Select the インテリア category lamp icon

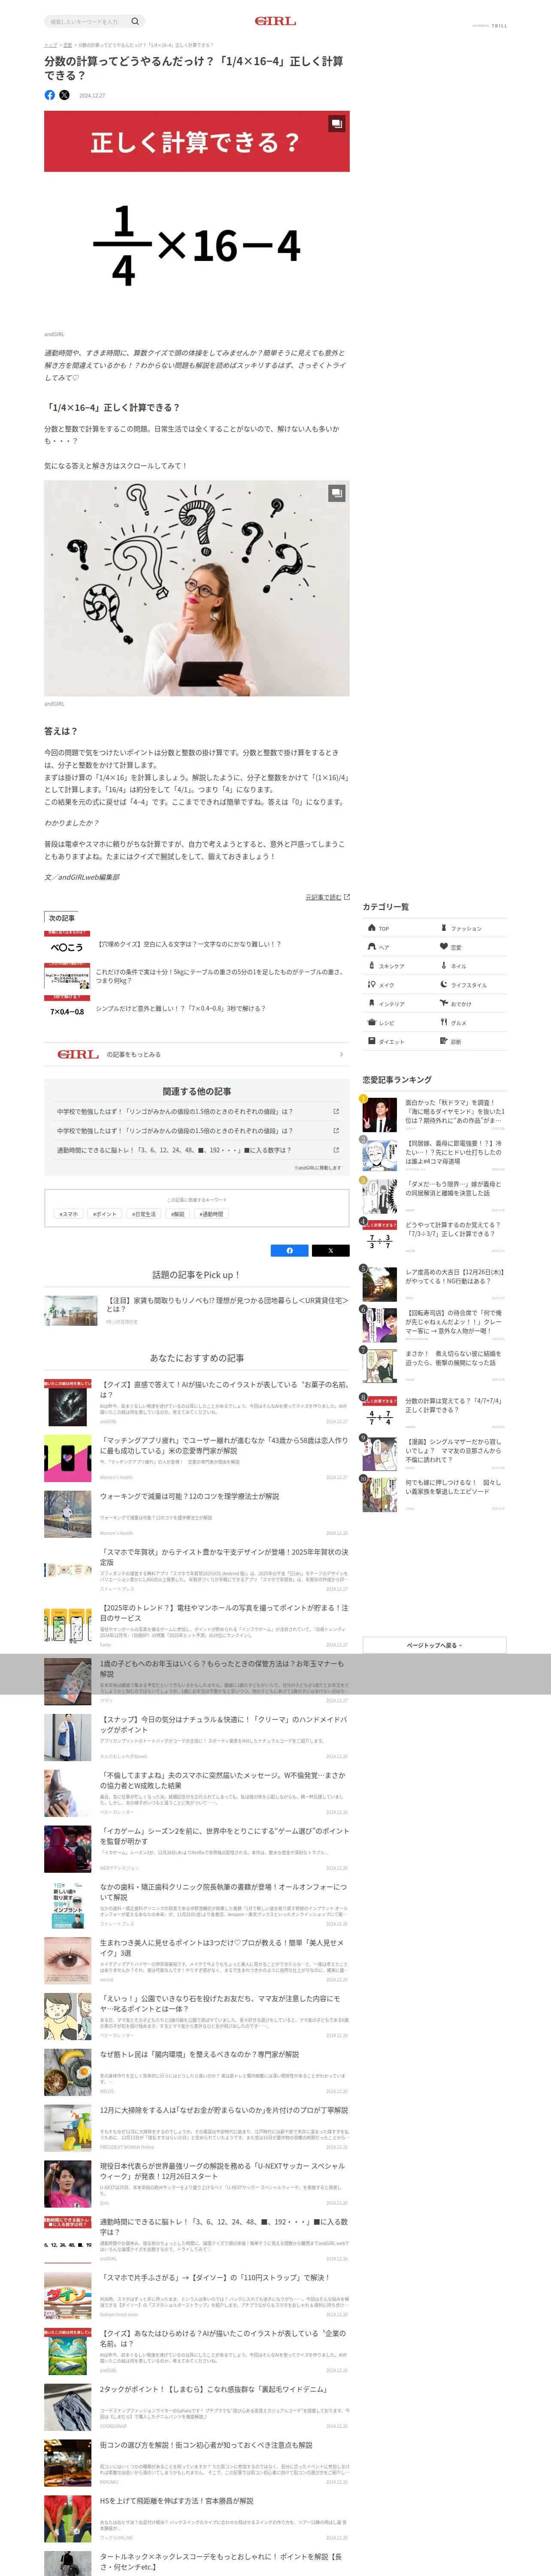tap(372, 1003)
